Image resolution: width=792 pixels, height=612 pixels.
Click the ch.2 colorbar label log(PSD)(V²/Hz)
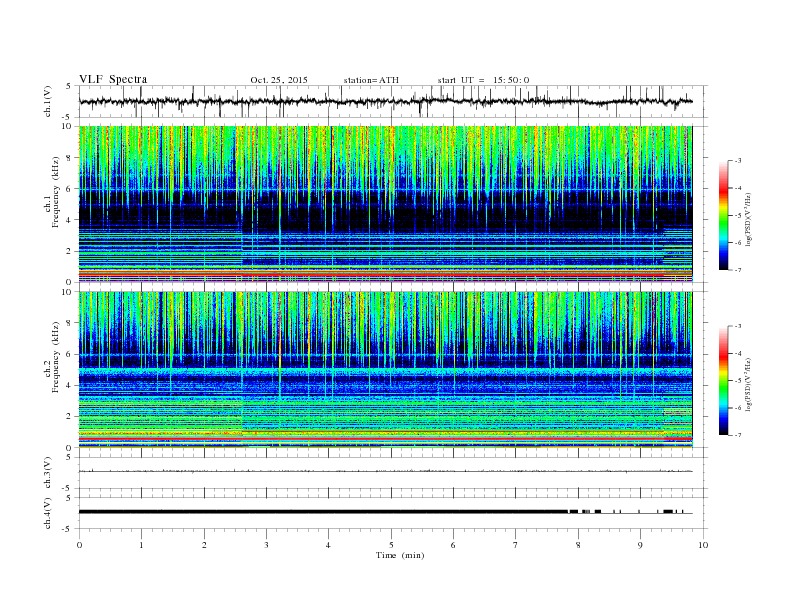(x=749, y=385)
